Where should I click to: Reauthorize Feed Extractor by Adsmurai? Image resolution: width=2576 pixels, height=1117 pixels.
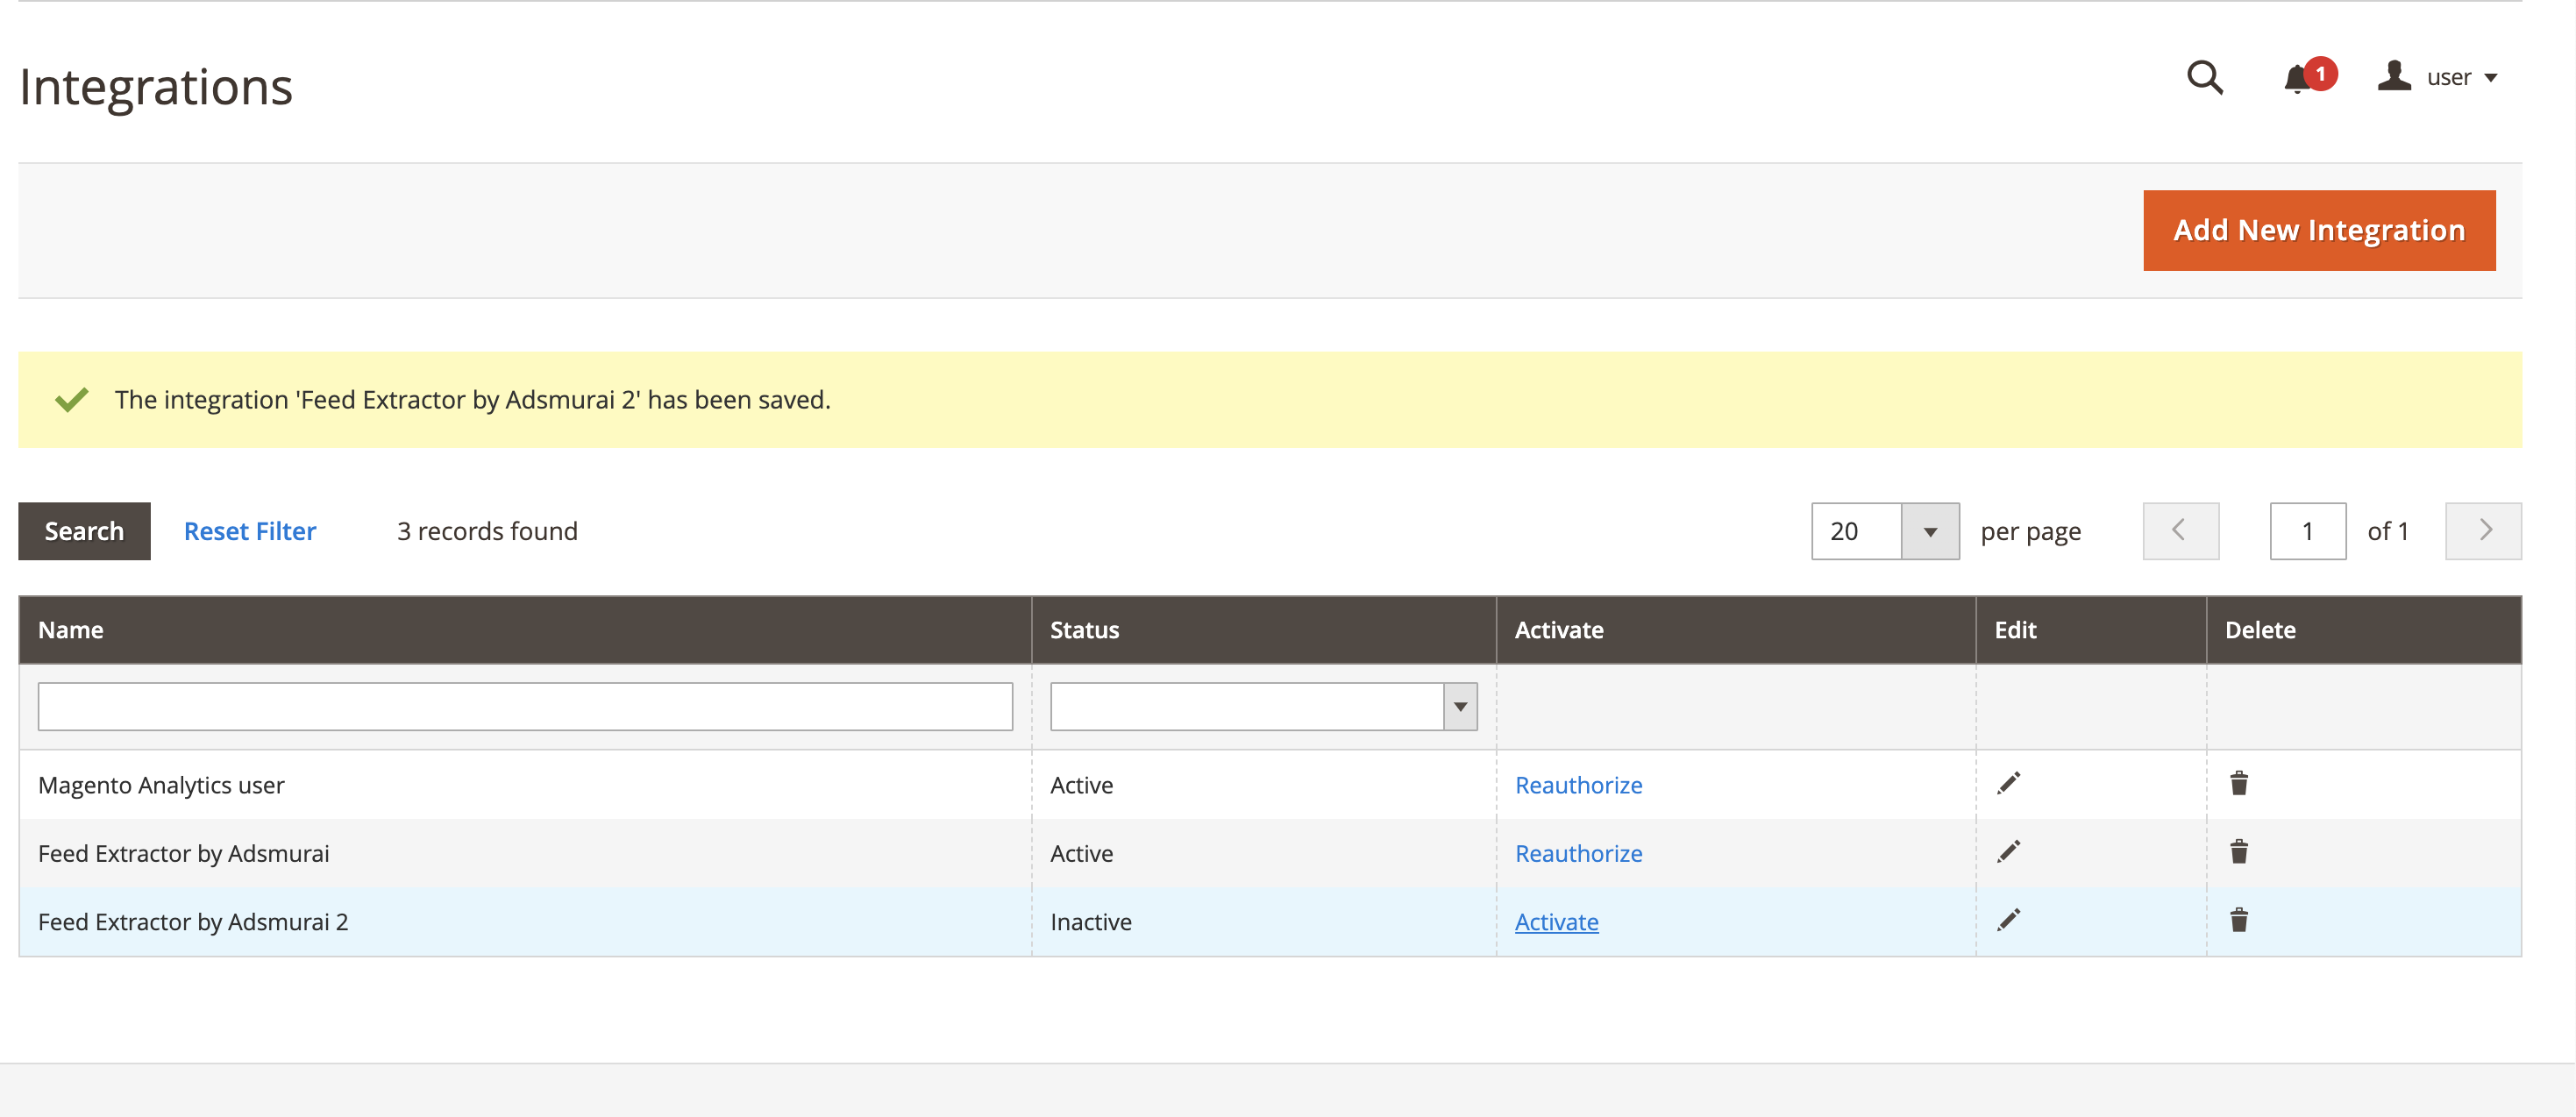(x=1578, y=853)
